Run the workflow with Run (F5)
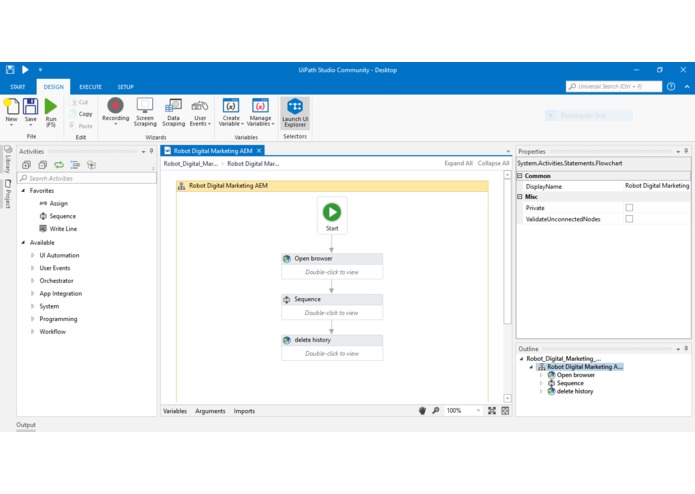 click(51, 113)
